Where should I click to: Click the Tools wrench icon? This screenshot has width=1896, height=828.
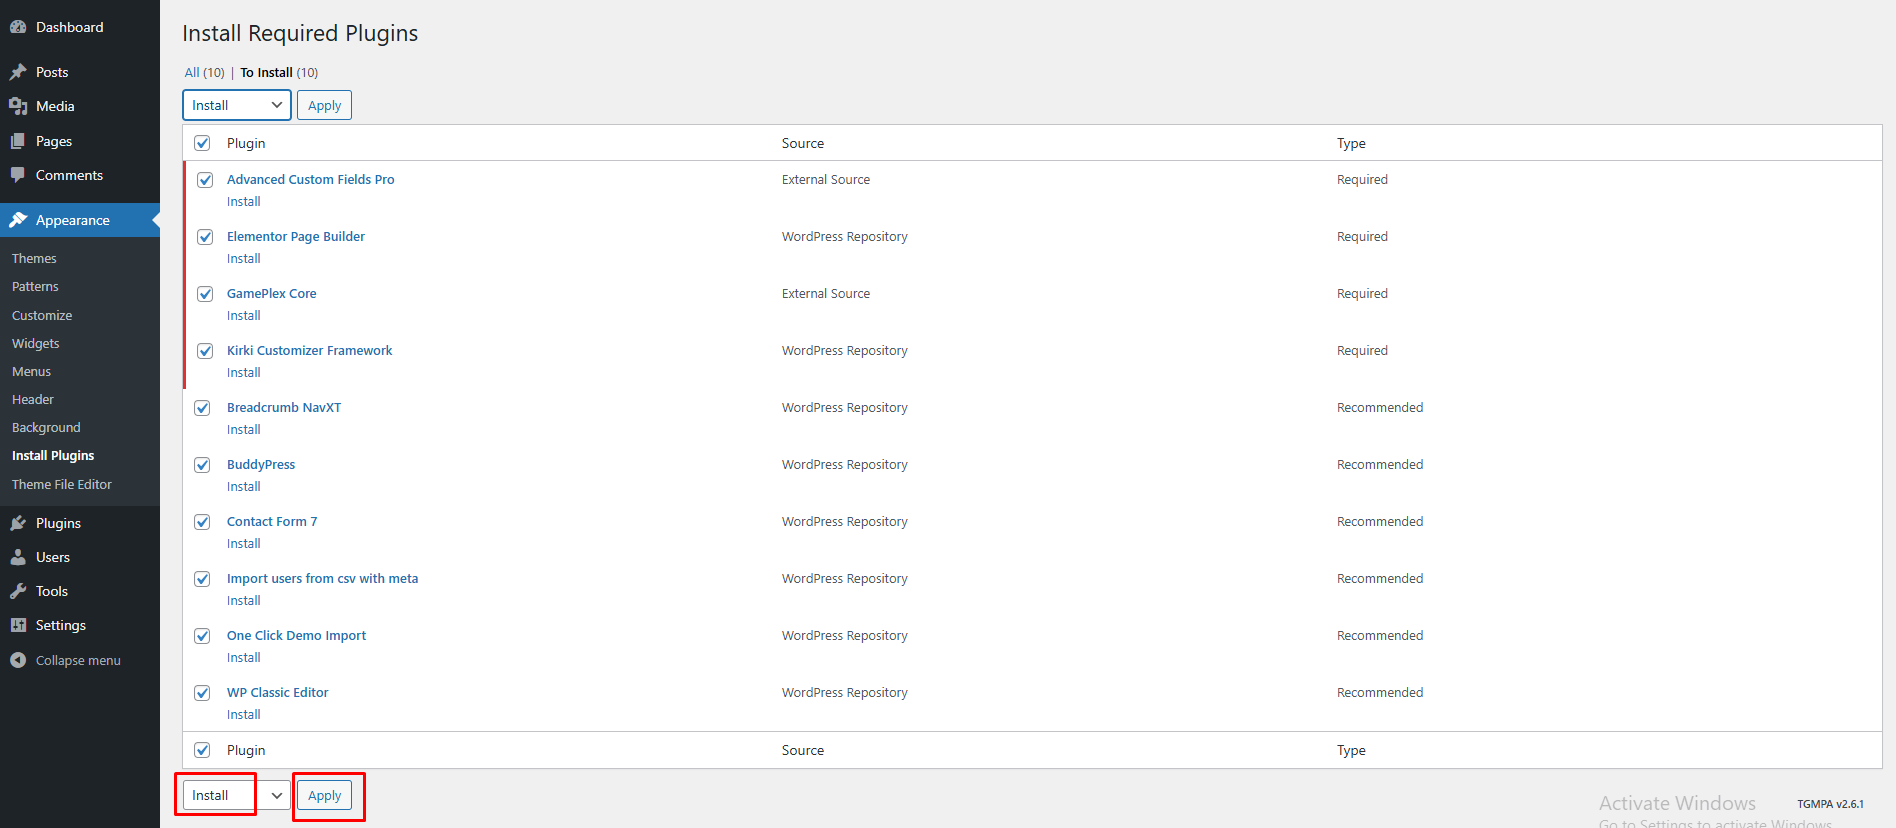point(18,591)
